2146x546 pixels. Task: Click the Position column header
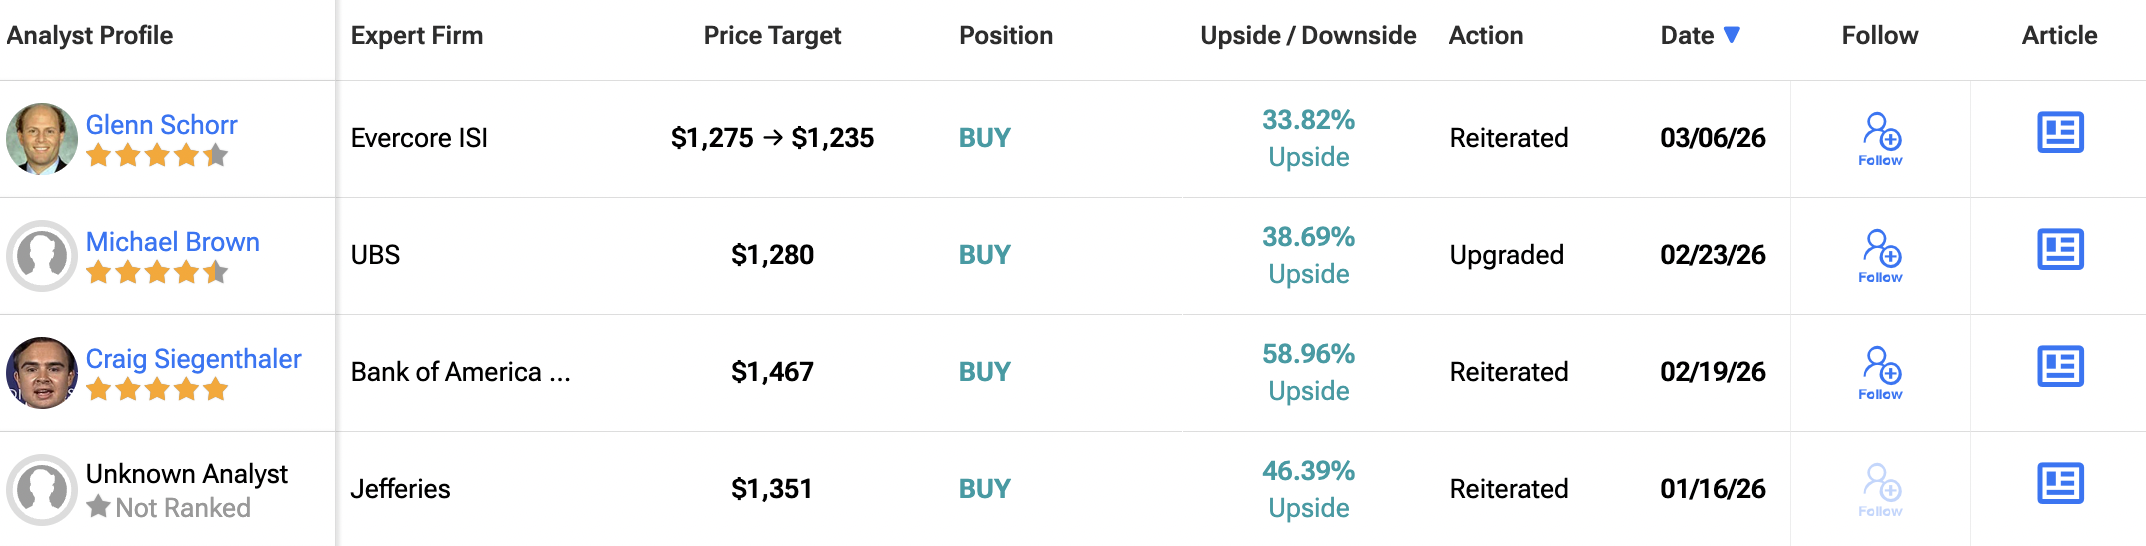1005,36
